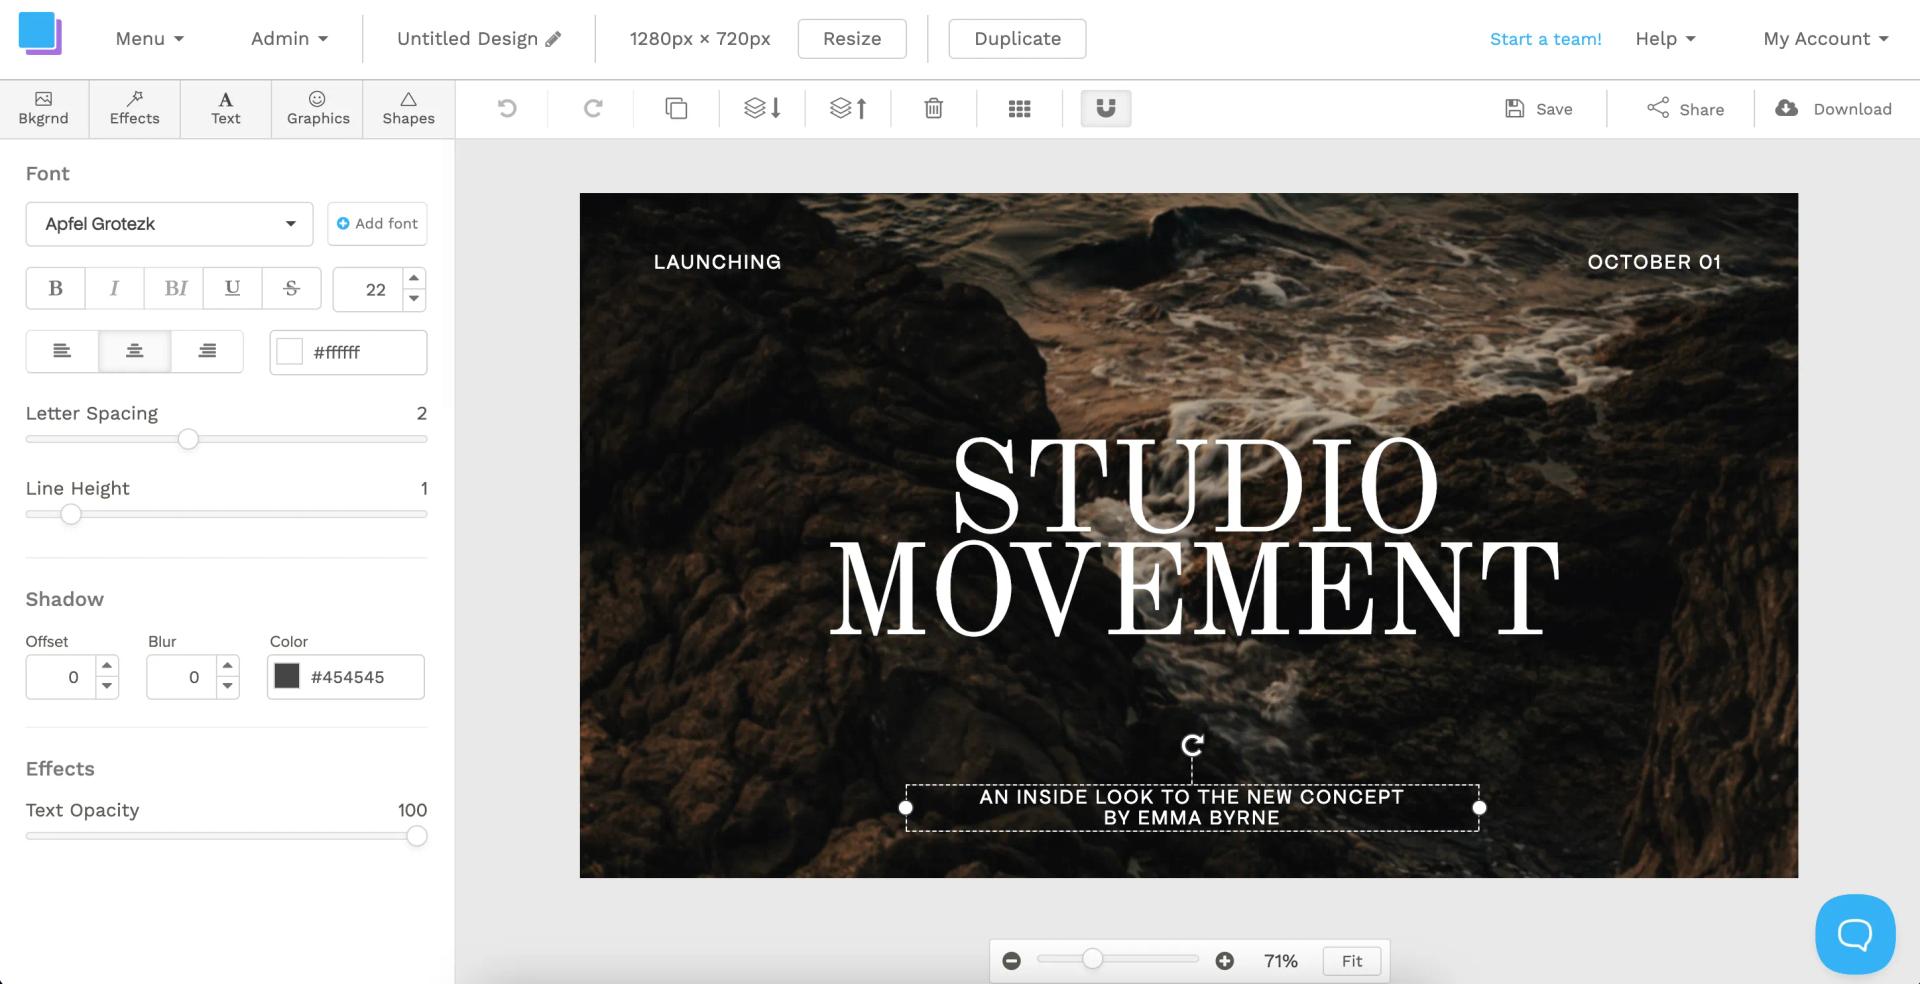
Task: Open the Admin dropdown
Action: click(289, 39)
